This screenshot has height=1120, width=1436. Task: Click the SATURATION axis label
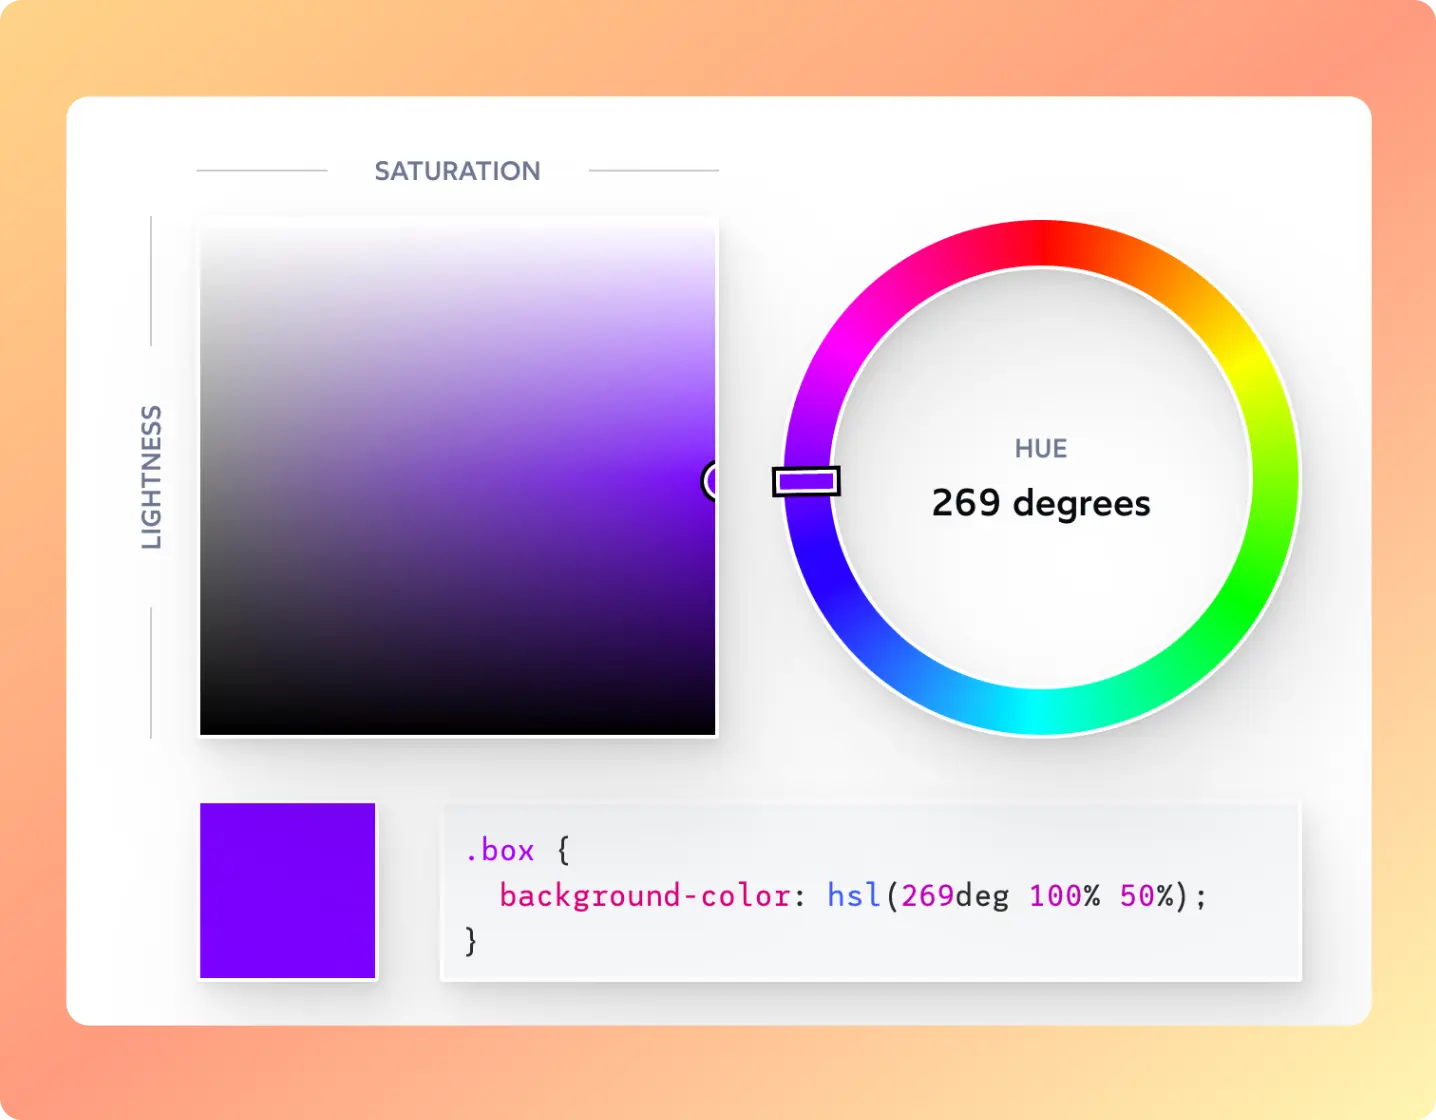(457, 171)
